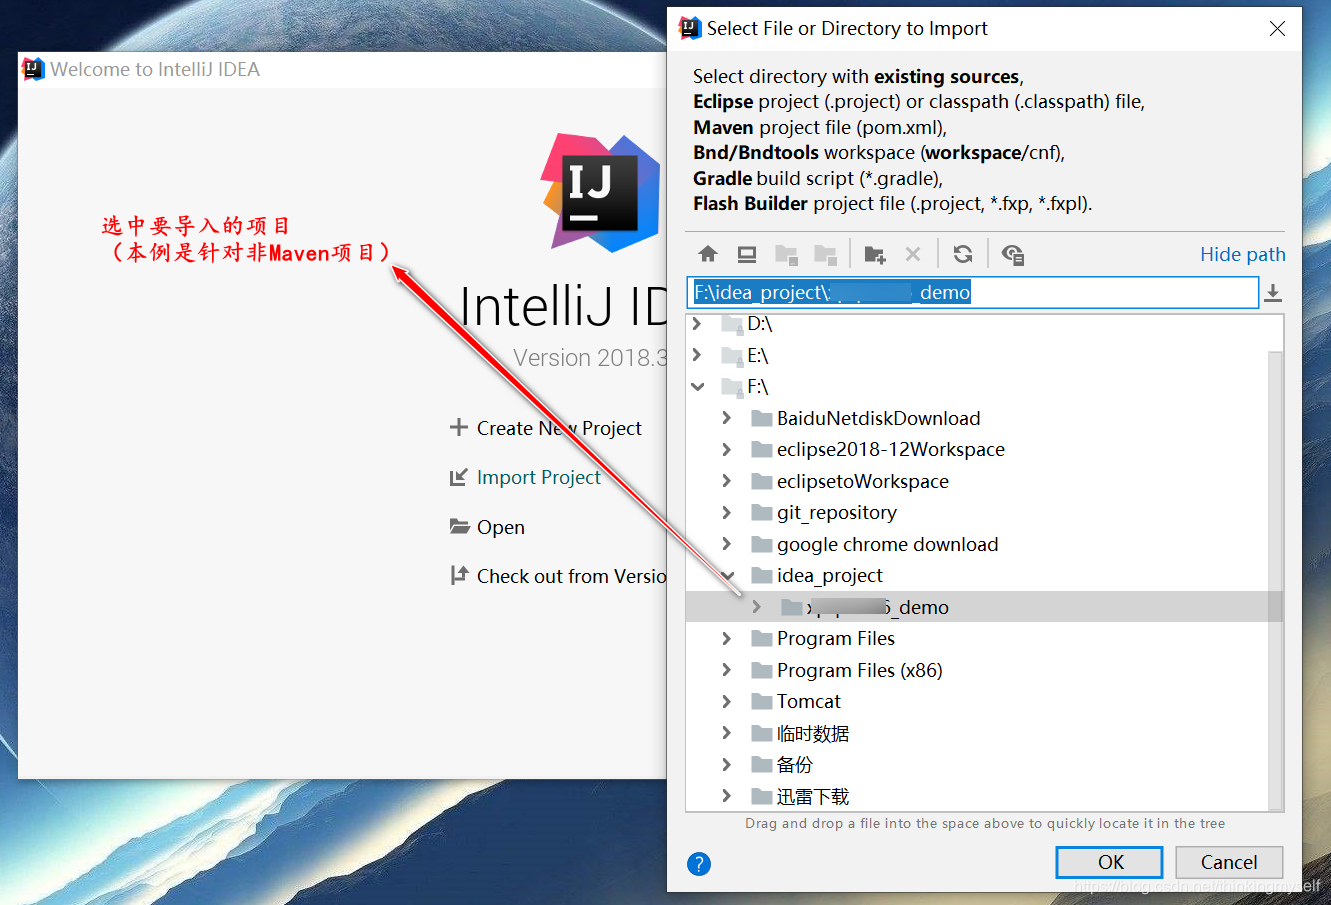Viewport: 1331px width, 905px height.
Task: Click Open in Welcome window
Action: click(500, 527)
